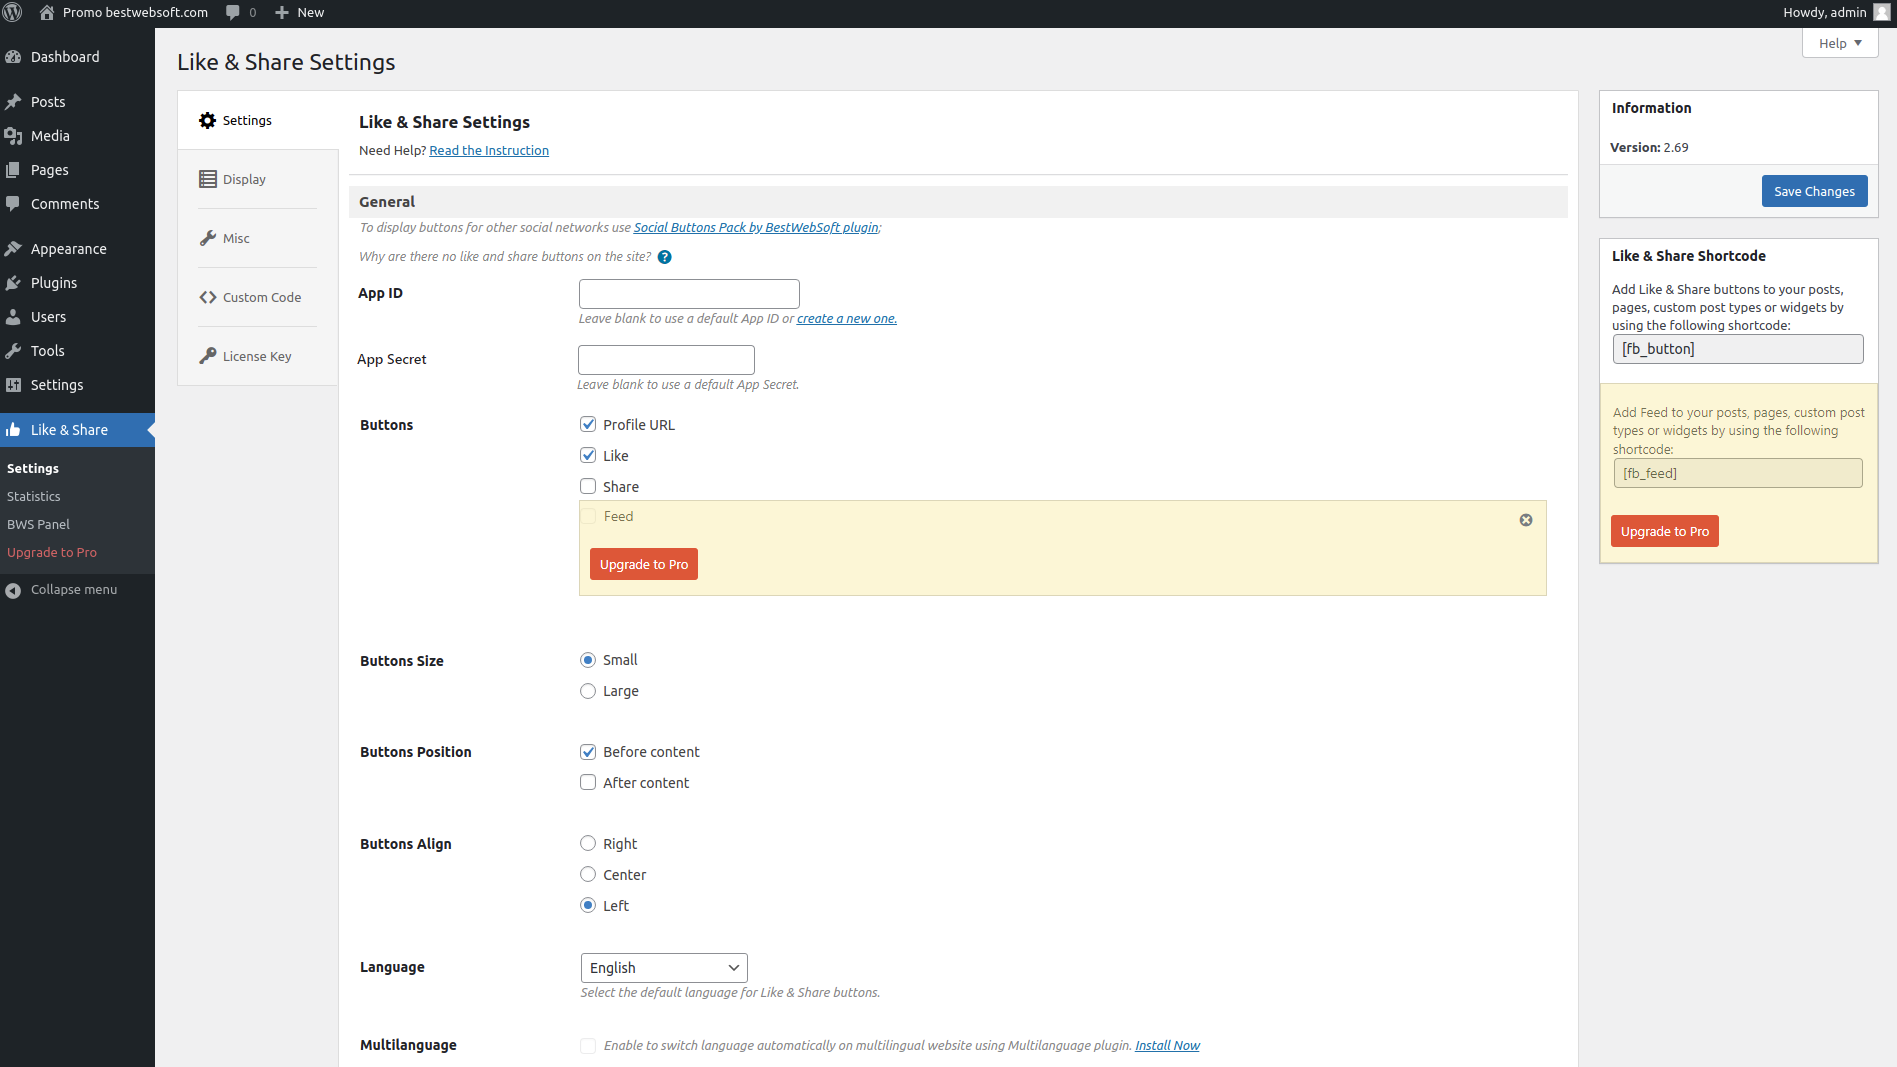Click the Version: 2.69 text
This screenshot has height=1067, width=1897.
click(1649, 147)
